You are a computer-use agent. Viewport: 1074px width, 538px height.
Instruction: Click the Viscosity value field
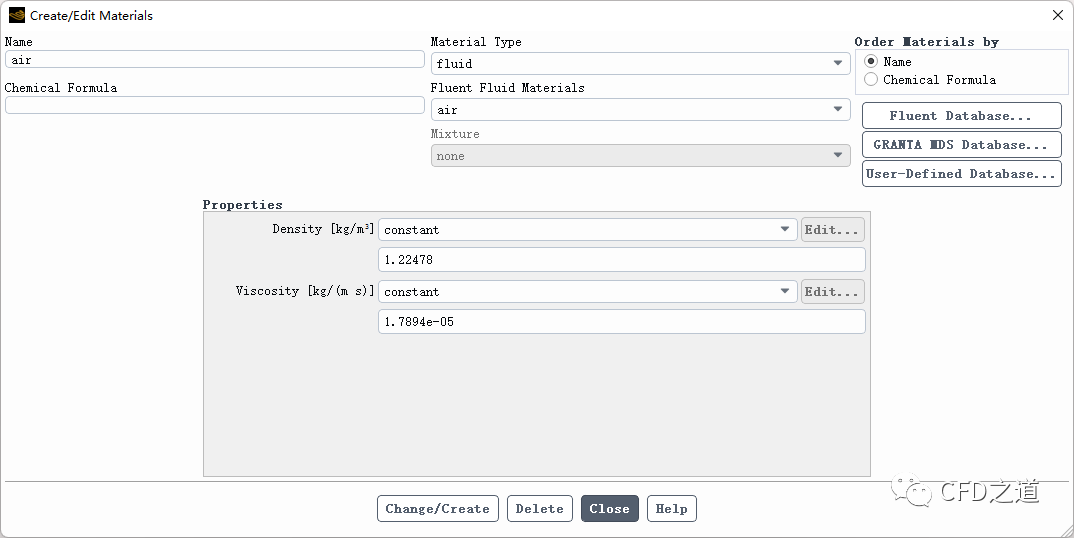[621, 322]
